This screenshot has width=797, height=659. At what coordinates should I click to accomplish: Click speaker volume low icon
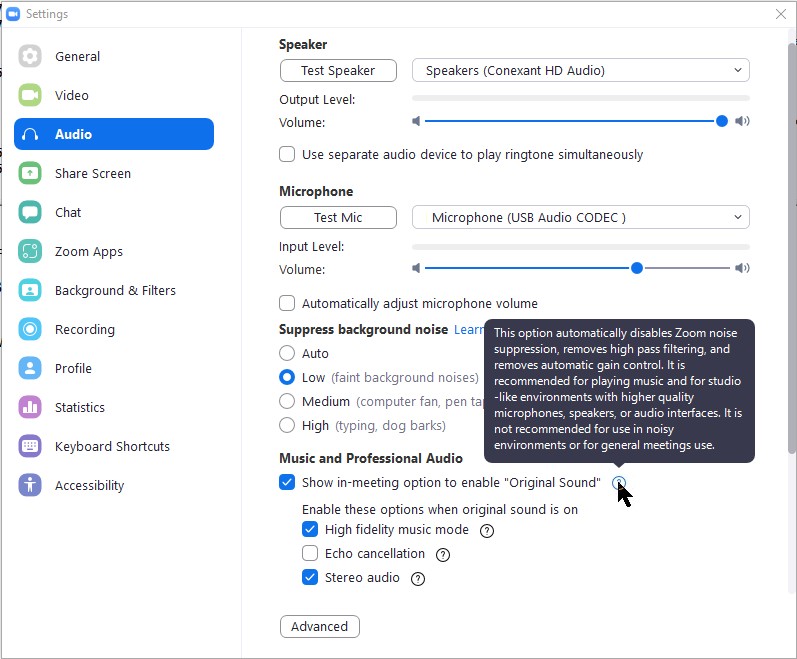[416, 121]
